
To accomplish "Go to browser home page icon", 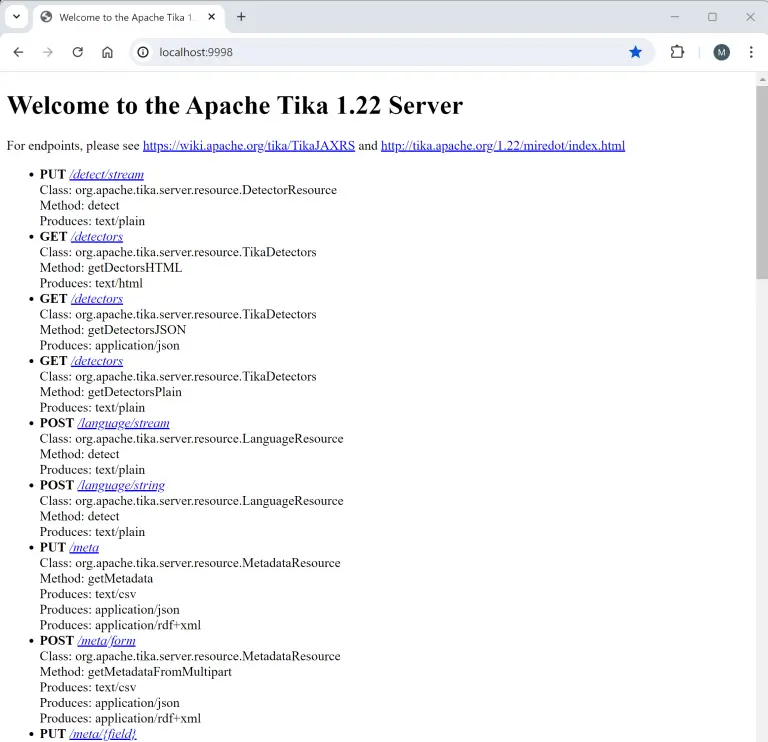I will pyautogui.click(x=107, y=52).
